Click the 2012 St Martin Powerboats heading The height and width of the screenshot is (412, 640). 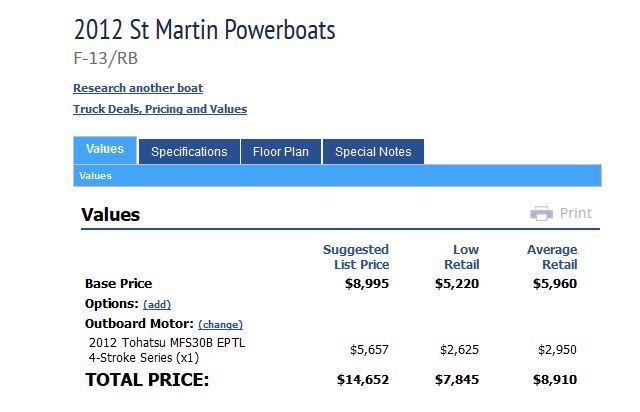[204, 29]
